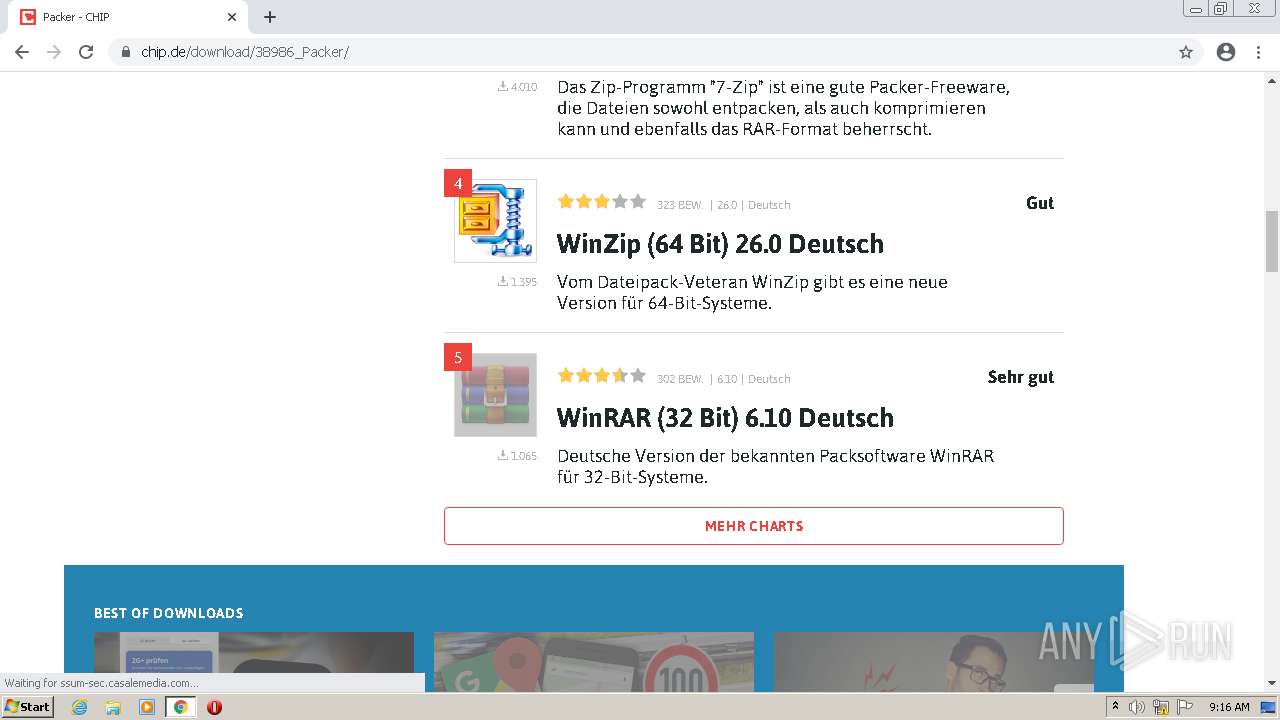Click '323 BEW.' review count
Screen dimensions: 1280x720
tap(680, 205)
